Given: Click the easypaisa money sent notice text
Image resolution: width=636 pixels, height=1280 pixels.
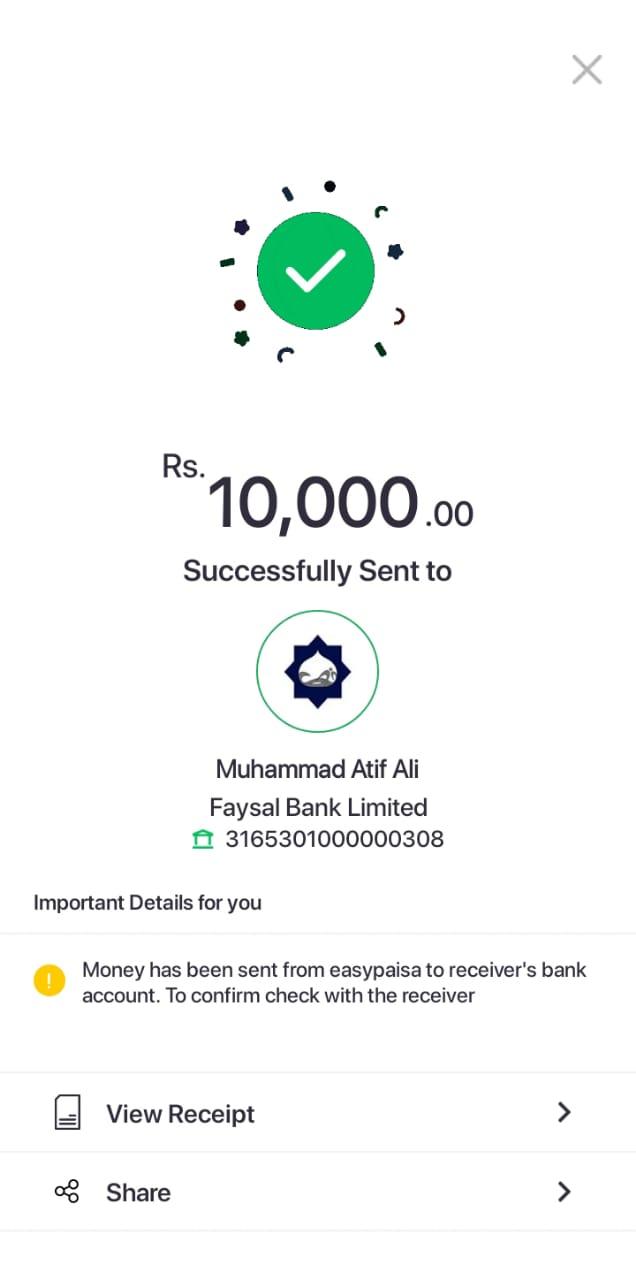Looking at the screenshot, I should [x=334, y=982].
